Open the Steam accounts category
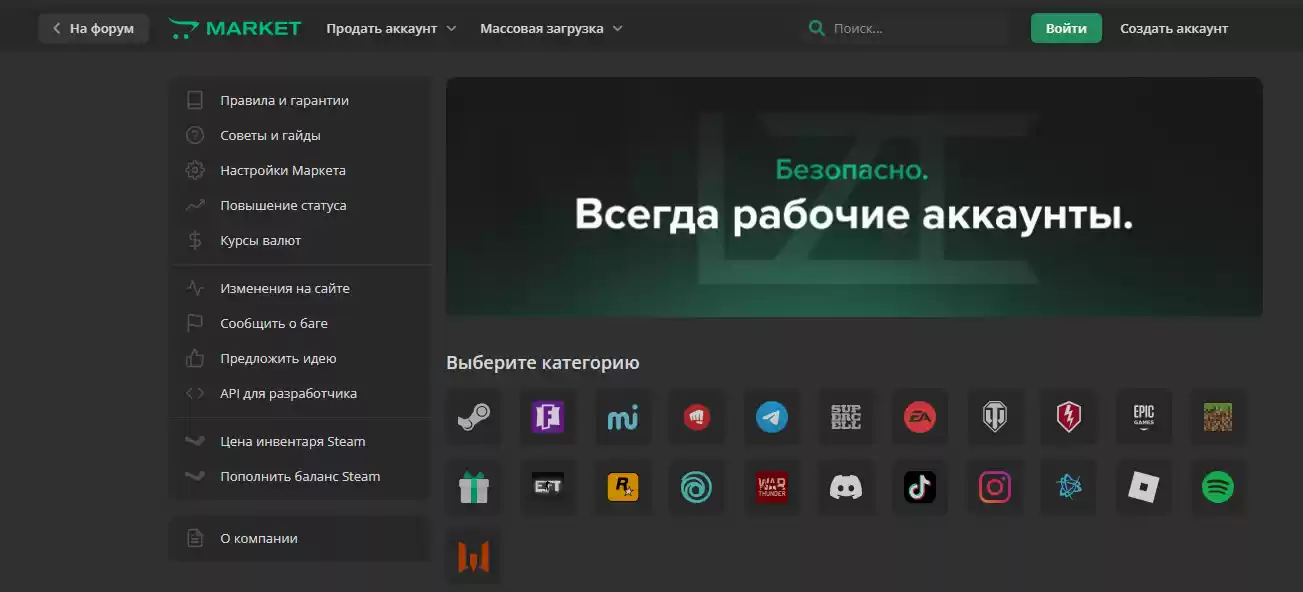Image resolution: width=1303 pixels, height=592 pixels. [x=474, y=417]
